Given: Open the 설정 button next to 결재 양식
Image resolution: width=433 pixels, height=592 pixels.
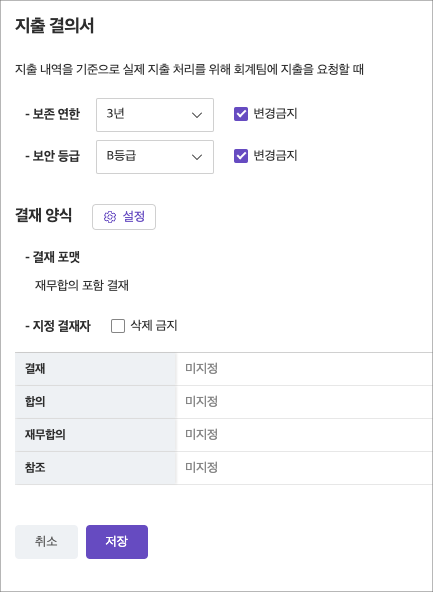Looking at the screenshot, I should click(x=124, y=217).
